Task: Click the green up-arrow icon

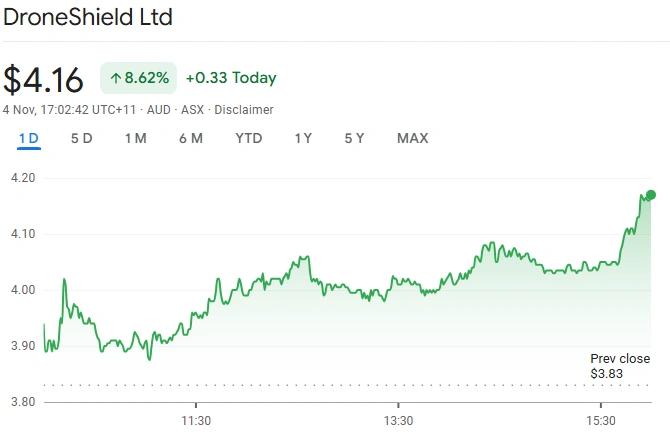Action: (115, 78)
